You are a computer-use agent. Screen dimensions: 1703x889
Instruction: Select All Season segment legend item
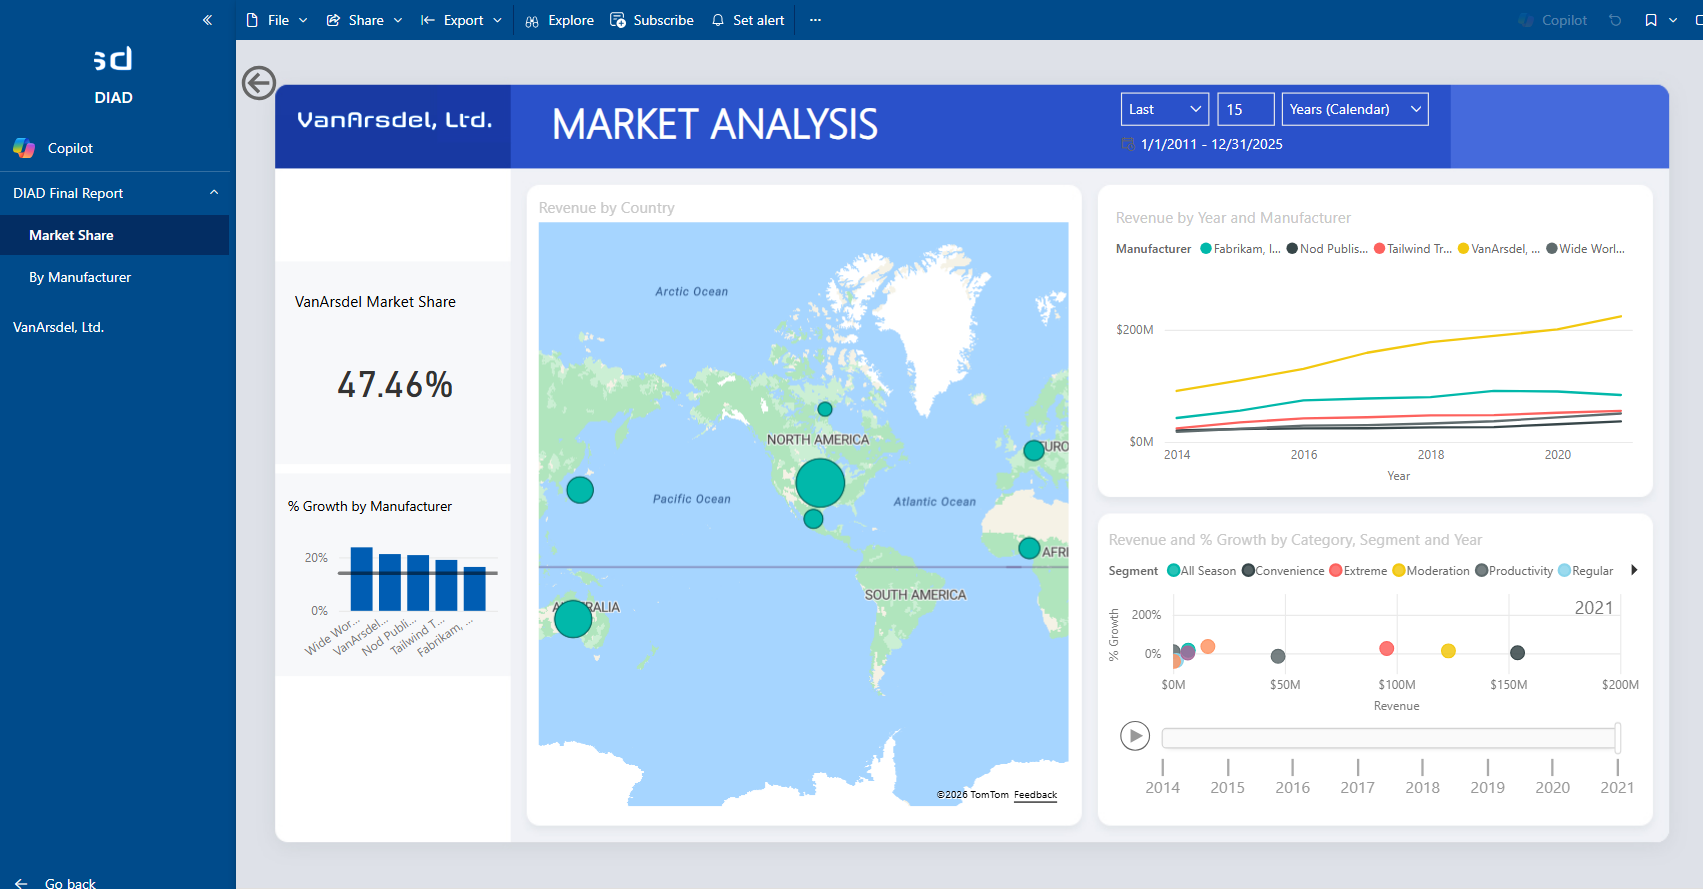click(x=1202, y=571)
